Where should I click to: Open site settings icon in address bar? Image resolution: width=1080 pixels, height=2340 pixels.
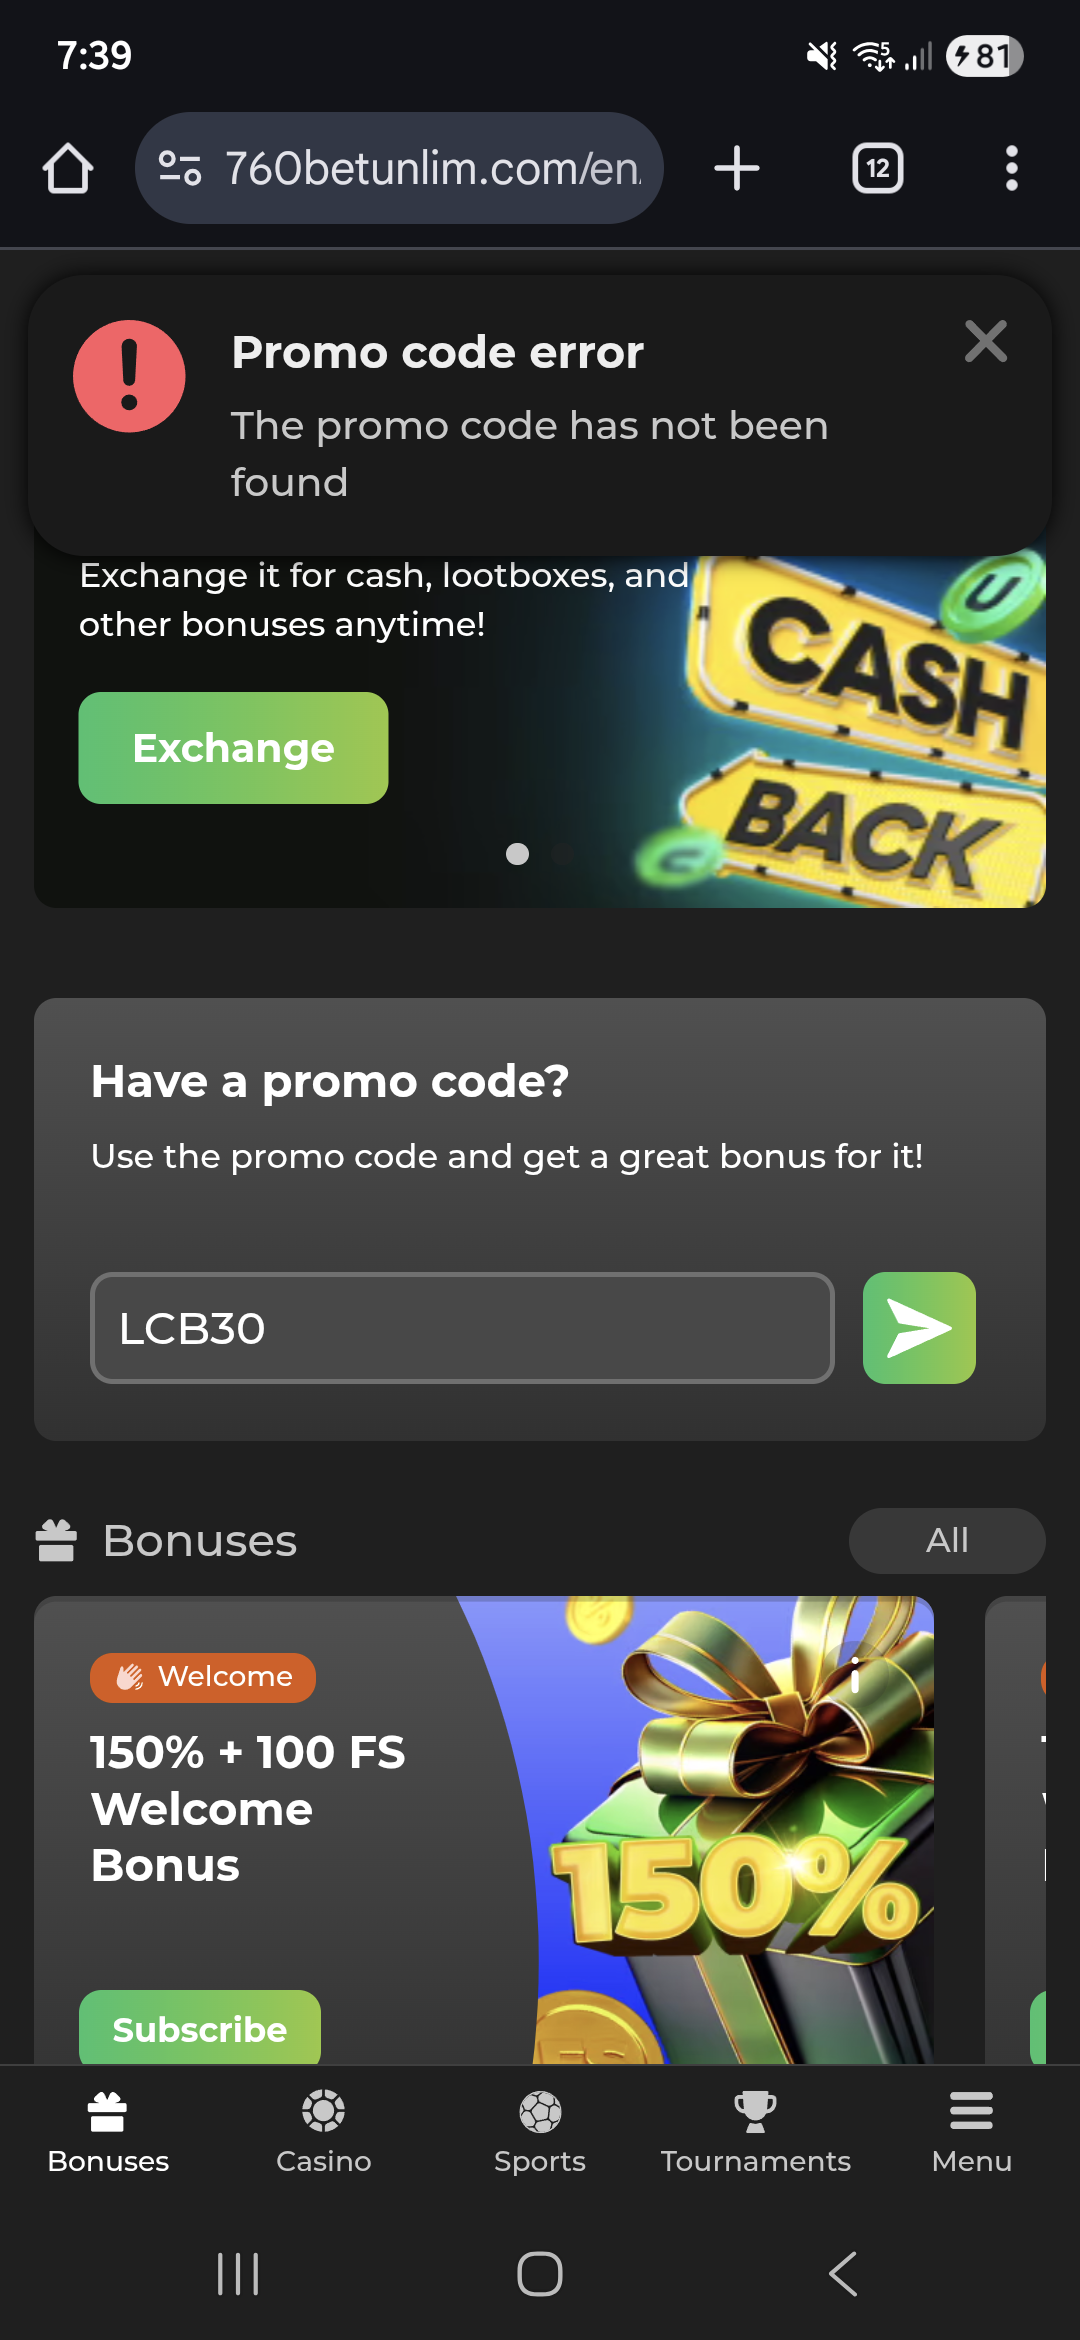(x=181, y=168)
